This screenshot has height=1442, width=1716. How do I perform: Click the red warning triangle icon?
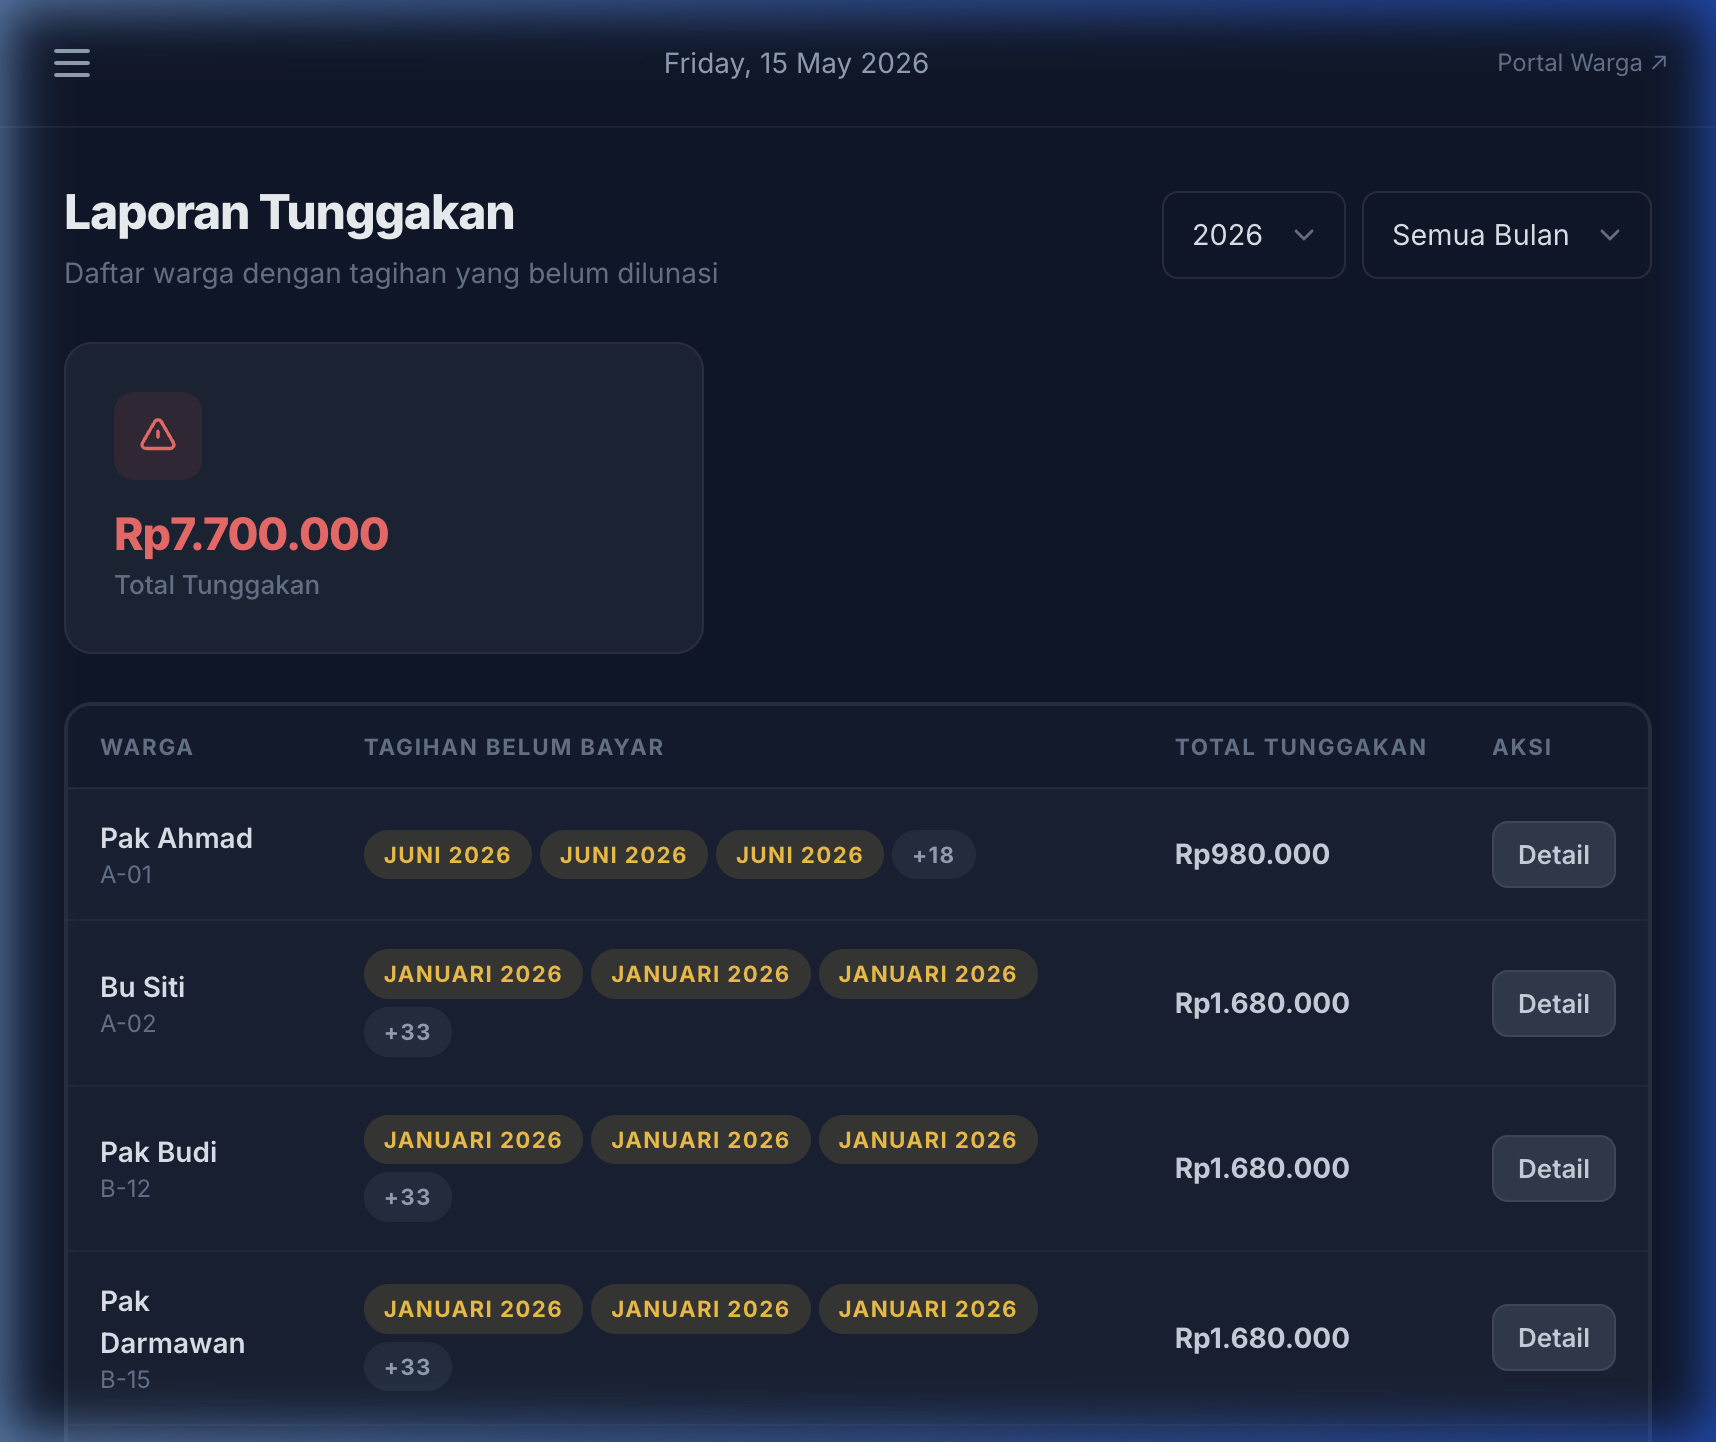pos(158,435)
